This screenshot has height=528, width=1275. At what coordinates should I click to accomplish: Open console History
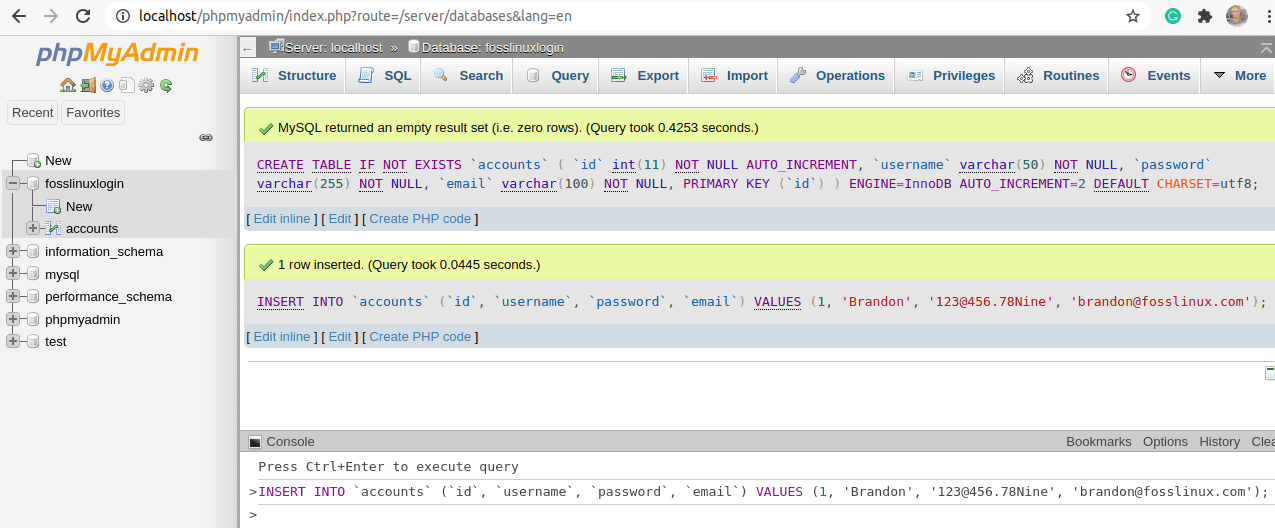1219,442
